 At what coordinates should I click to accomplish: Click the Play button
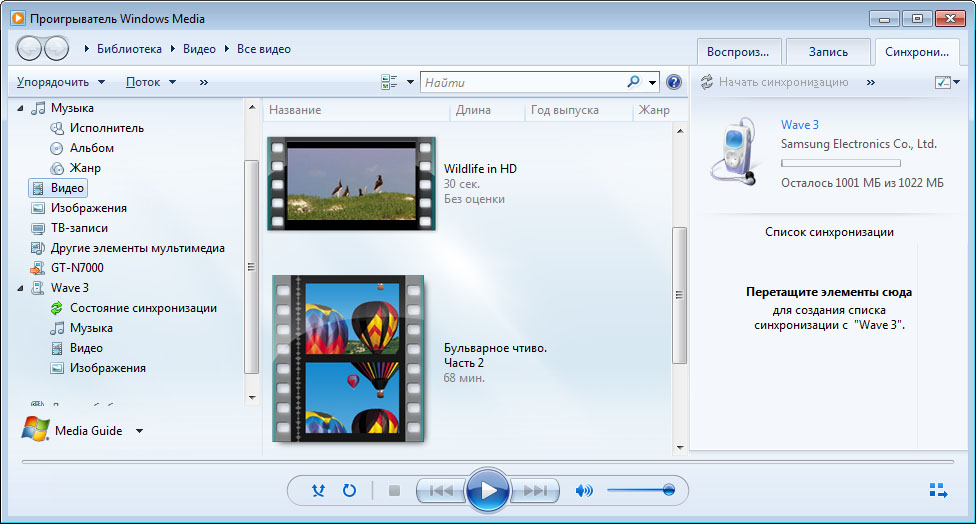point(487,490)
